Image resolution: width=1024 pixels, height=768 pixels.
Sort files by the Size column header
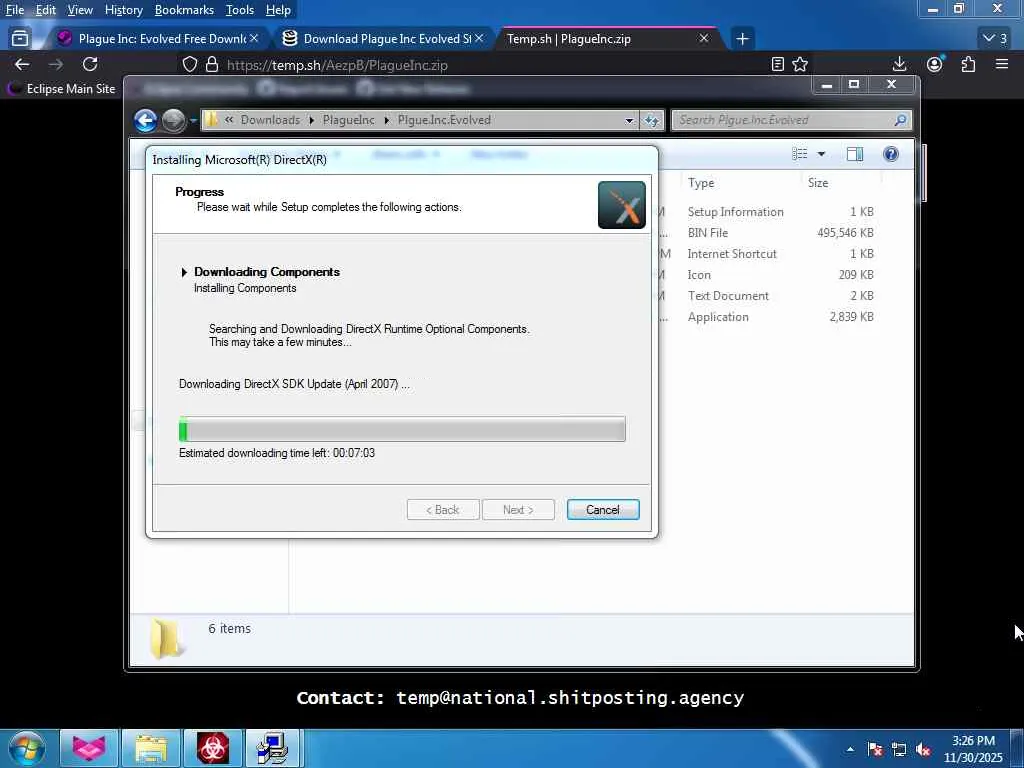pyautogui.click(x=841, y=183)
